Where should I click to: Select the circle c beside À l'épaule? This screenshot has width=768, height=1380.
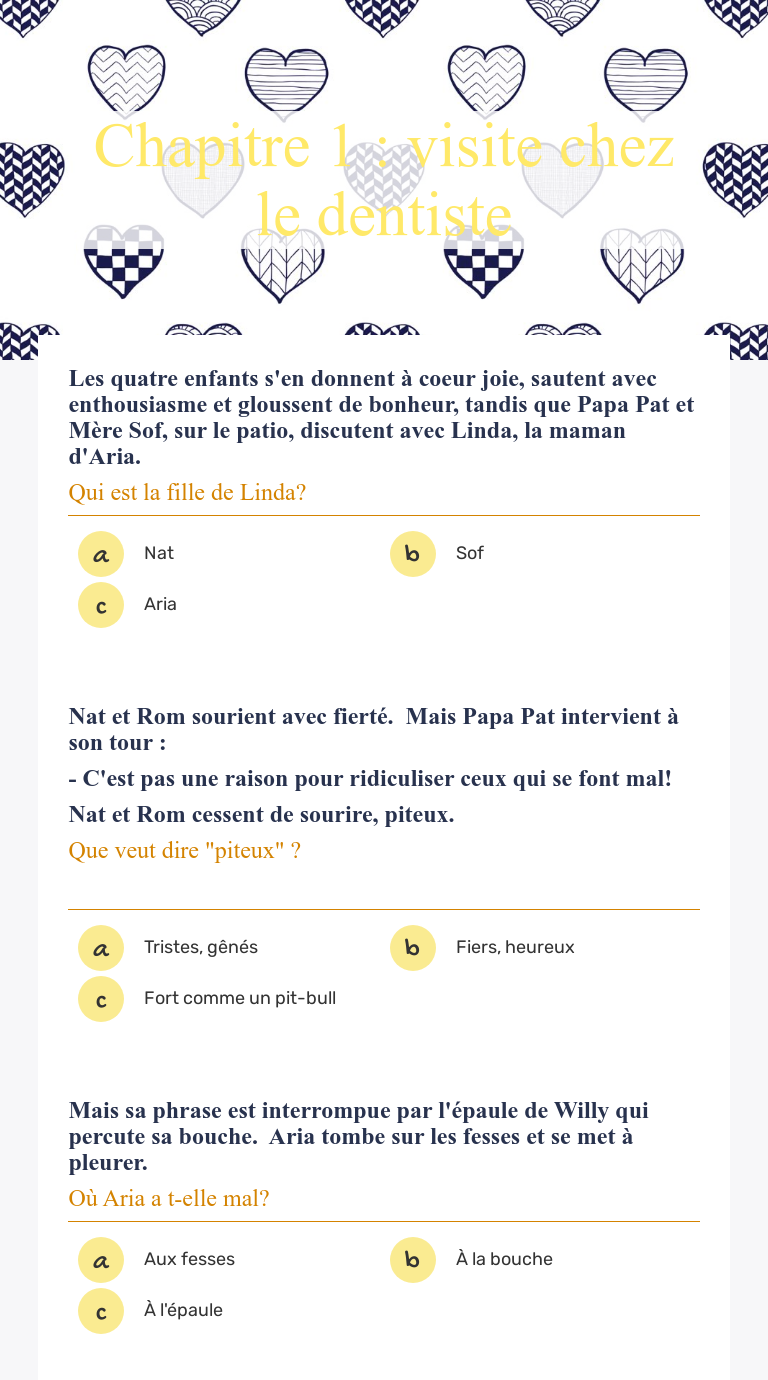pyautogui.click(x=101, y=1311)
